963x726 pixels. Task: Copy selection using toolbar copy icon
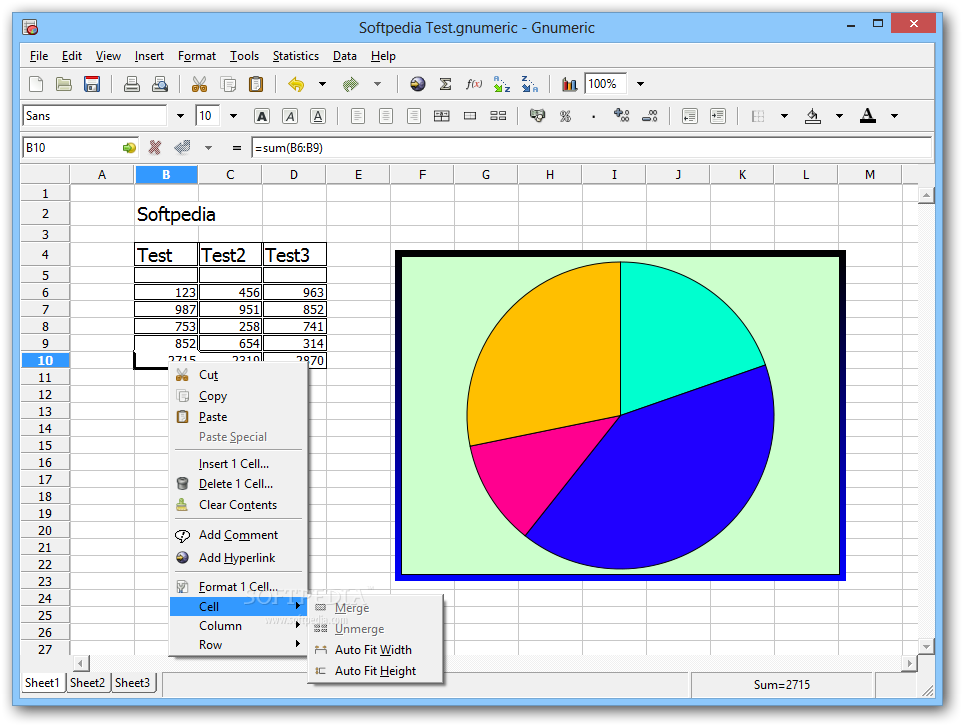click(228, 84)
